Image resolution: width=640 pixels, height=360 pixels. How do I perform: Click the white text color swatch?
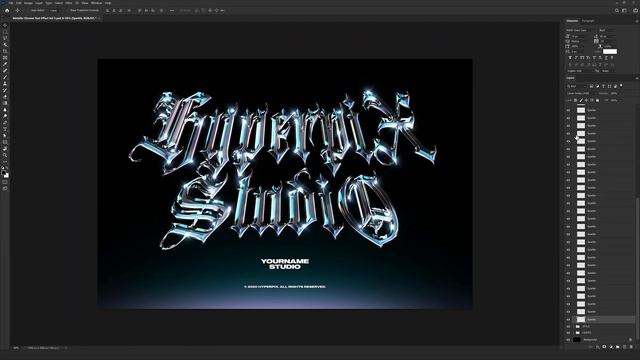click(610, 51)
